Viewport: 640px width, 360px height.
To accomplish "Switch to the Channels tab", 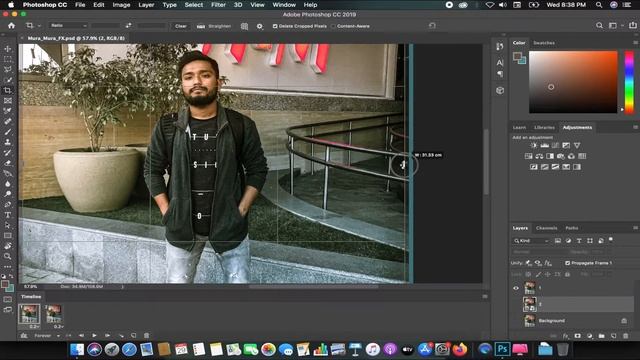I will [x=546, y=228].
